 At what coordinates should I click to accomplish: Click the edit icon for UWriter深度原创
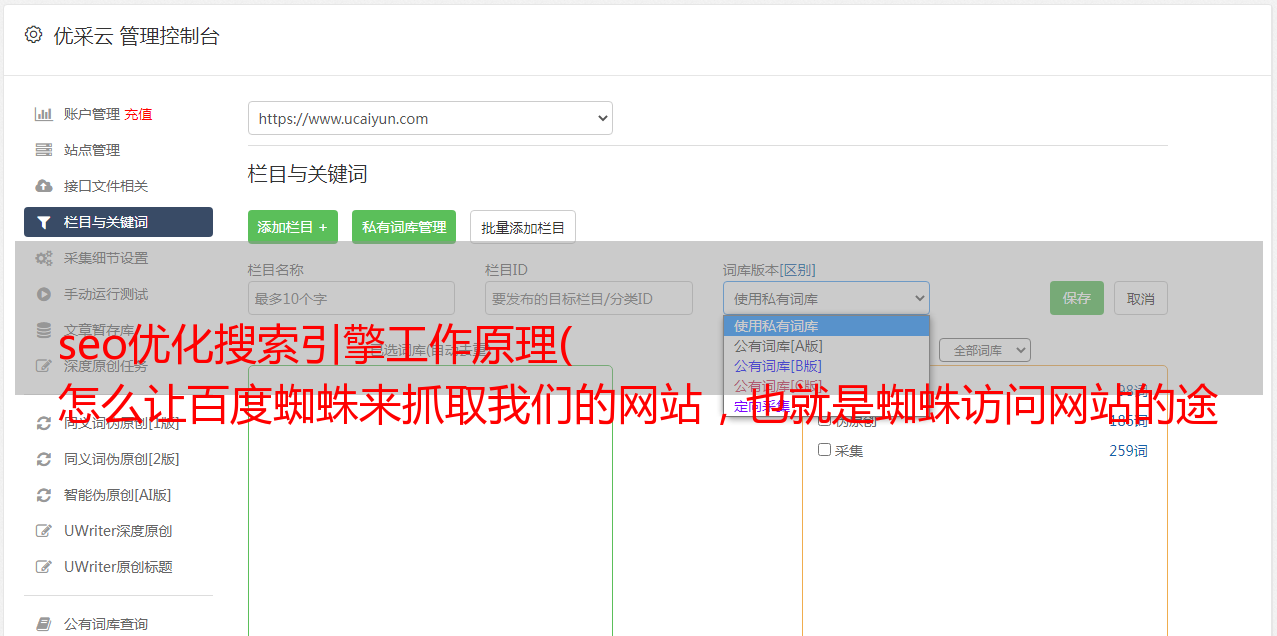click(44, 531)
